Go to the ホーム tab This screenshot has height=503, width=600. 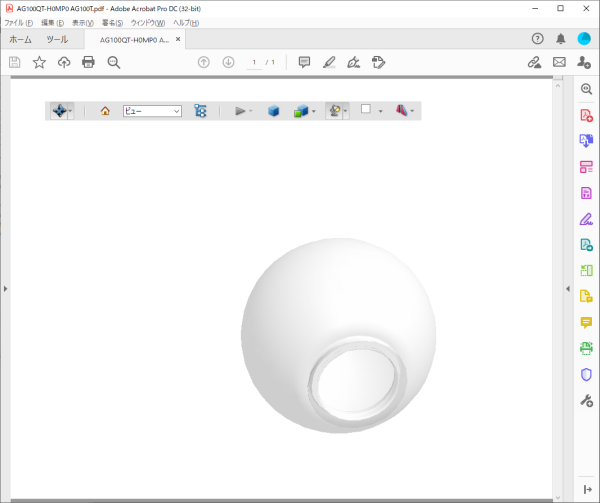pyautogui.click(x=20, y=40)
